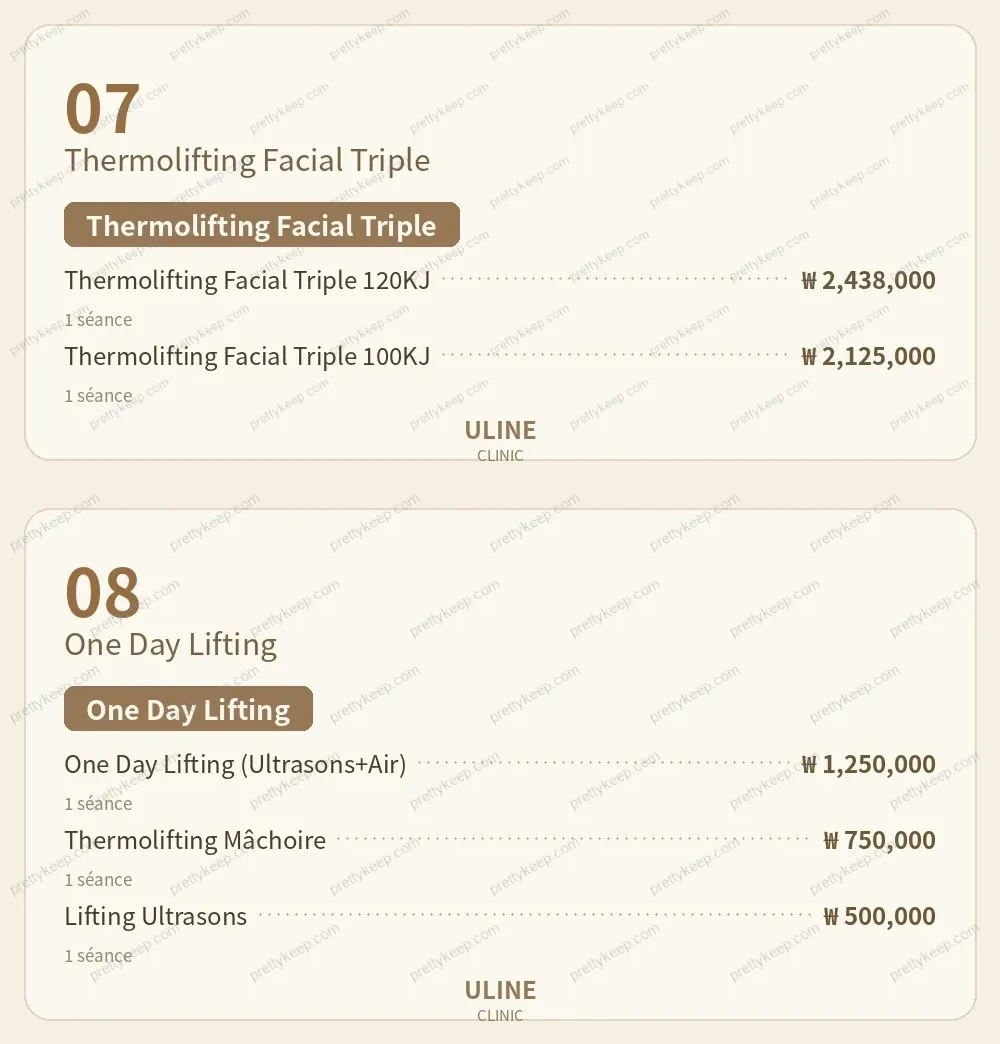Click the ₩ 500,000 price
This screenshot has height=1044, width=1000.
pos(879,916)
